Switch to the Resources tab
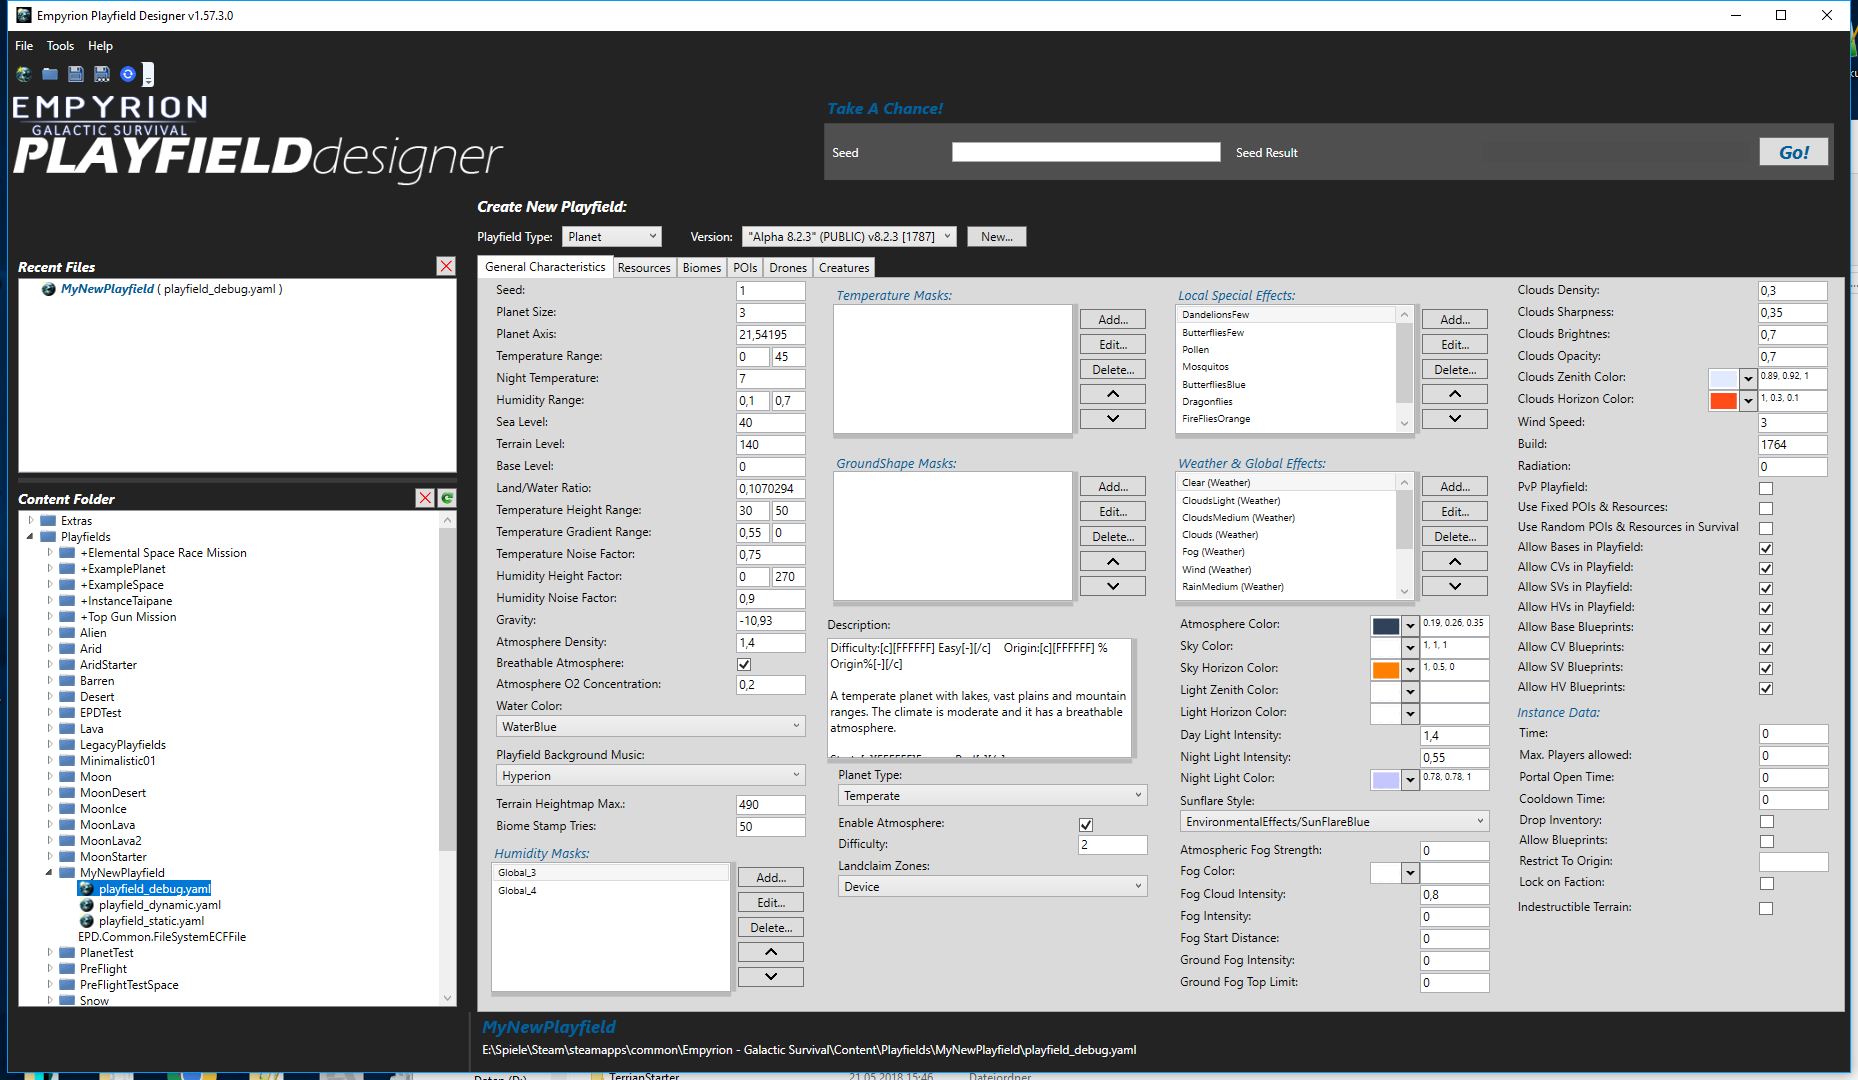 pos(644,268)
